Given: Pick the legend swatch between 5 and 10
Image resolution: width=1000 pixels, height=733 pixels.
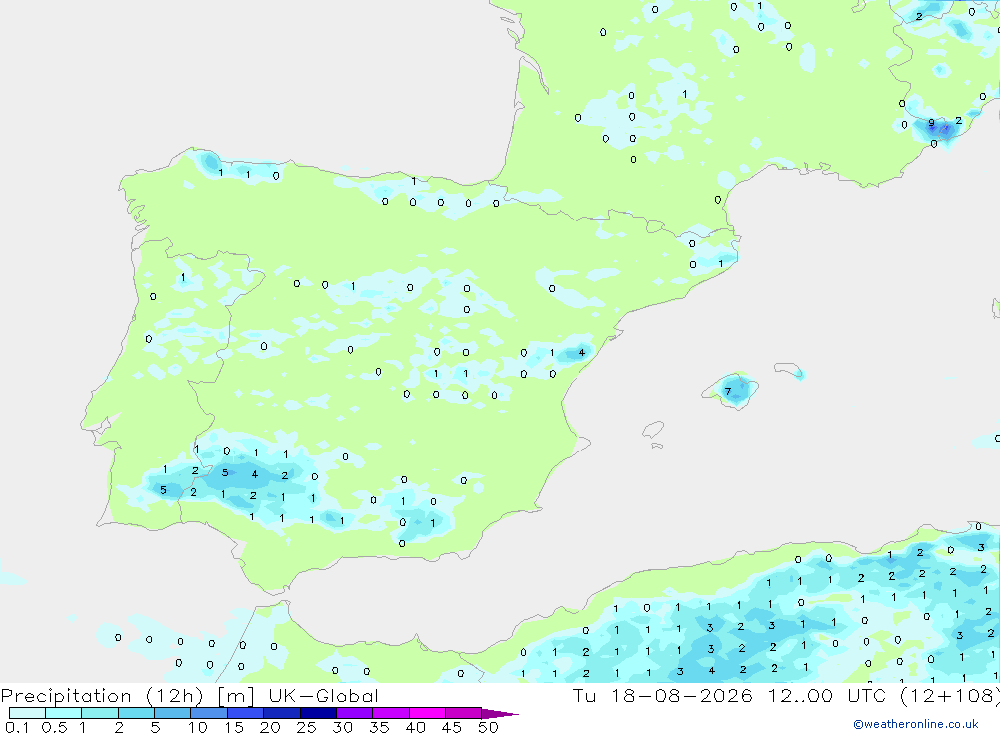Looking at the screenshot, I should pos(172,713).
